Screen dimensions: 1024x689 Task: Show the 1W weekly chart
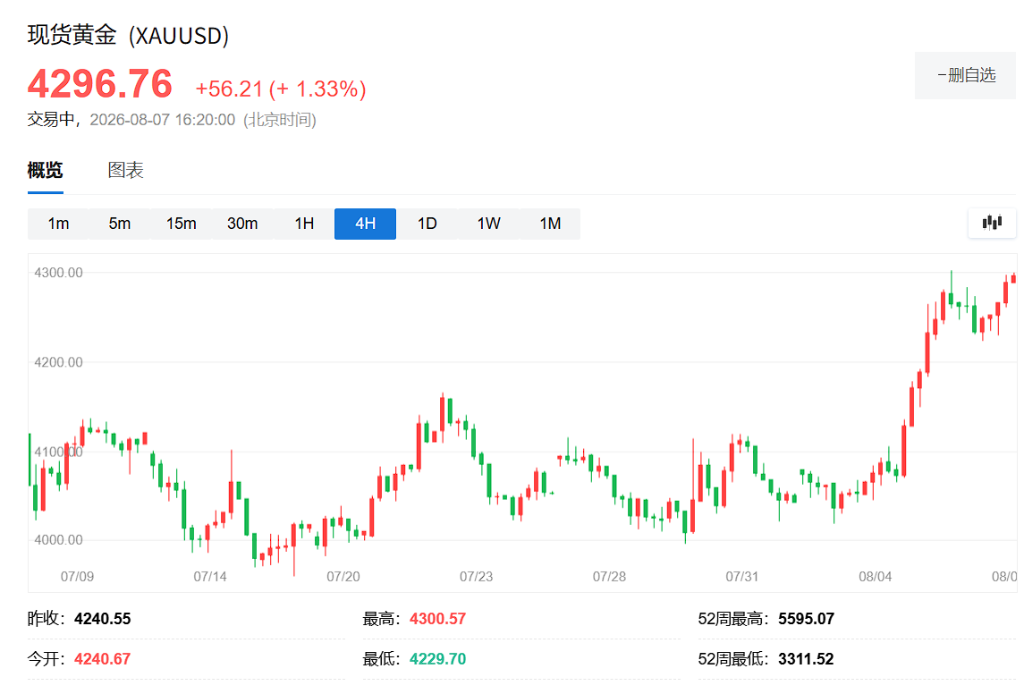[x=488, y=223]
